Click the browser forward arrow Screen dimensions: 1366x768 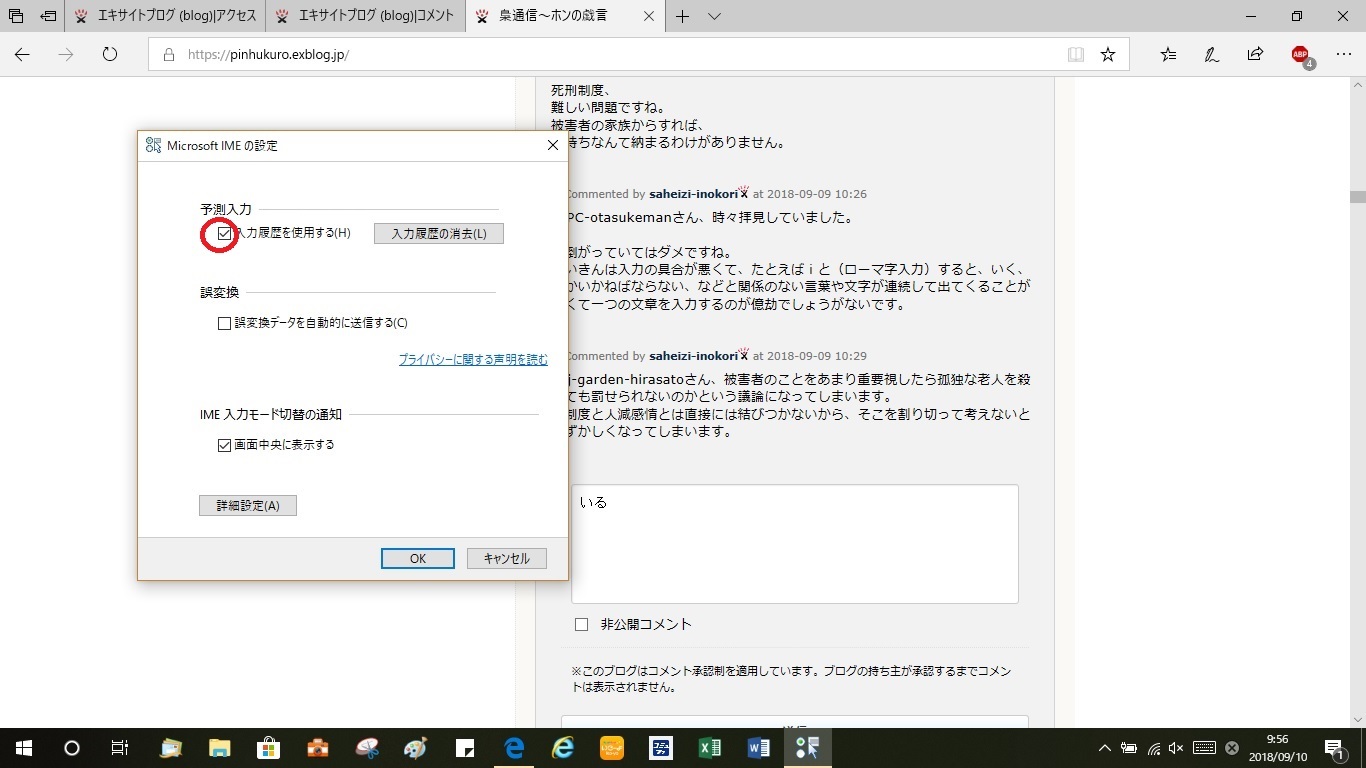tap(66, 55)
